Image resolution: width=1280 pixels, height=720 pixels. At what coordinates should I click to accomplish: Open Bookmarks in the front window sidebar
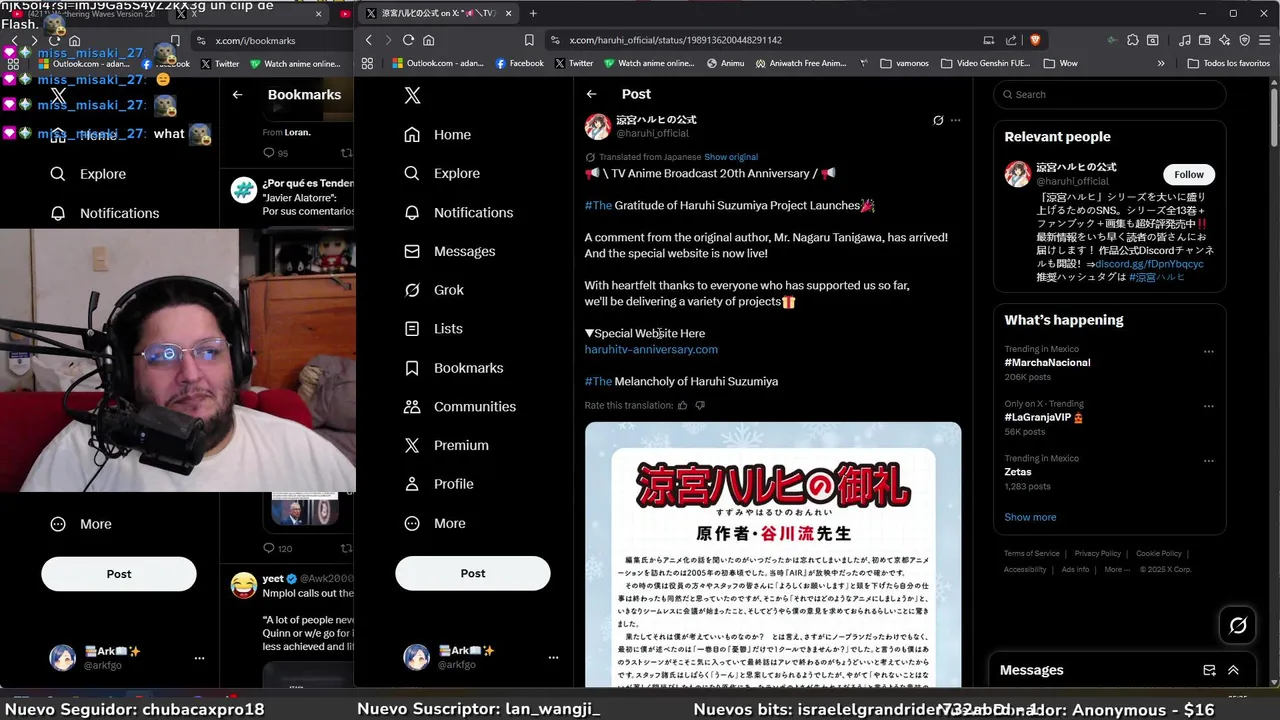453,368
